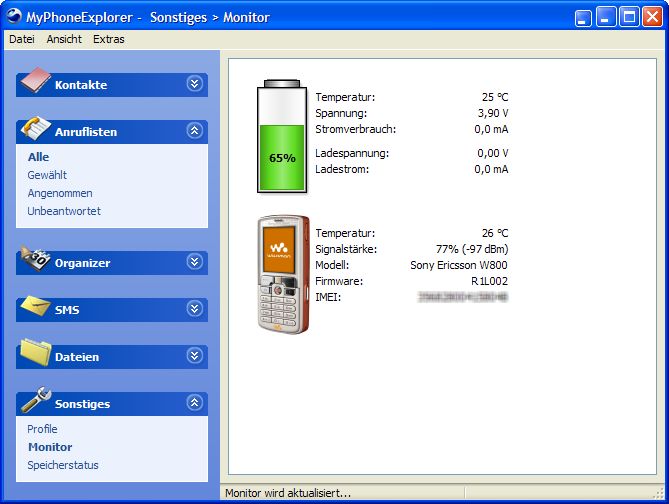Viewport: 669px width, 504px height.
Task: Expand the Dateien section chevron
Action: pos(194,356)
